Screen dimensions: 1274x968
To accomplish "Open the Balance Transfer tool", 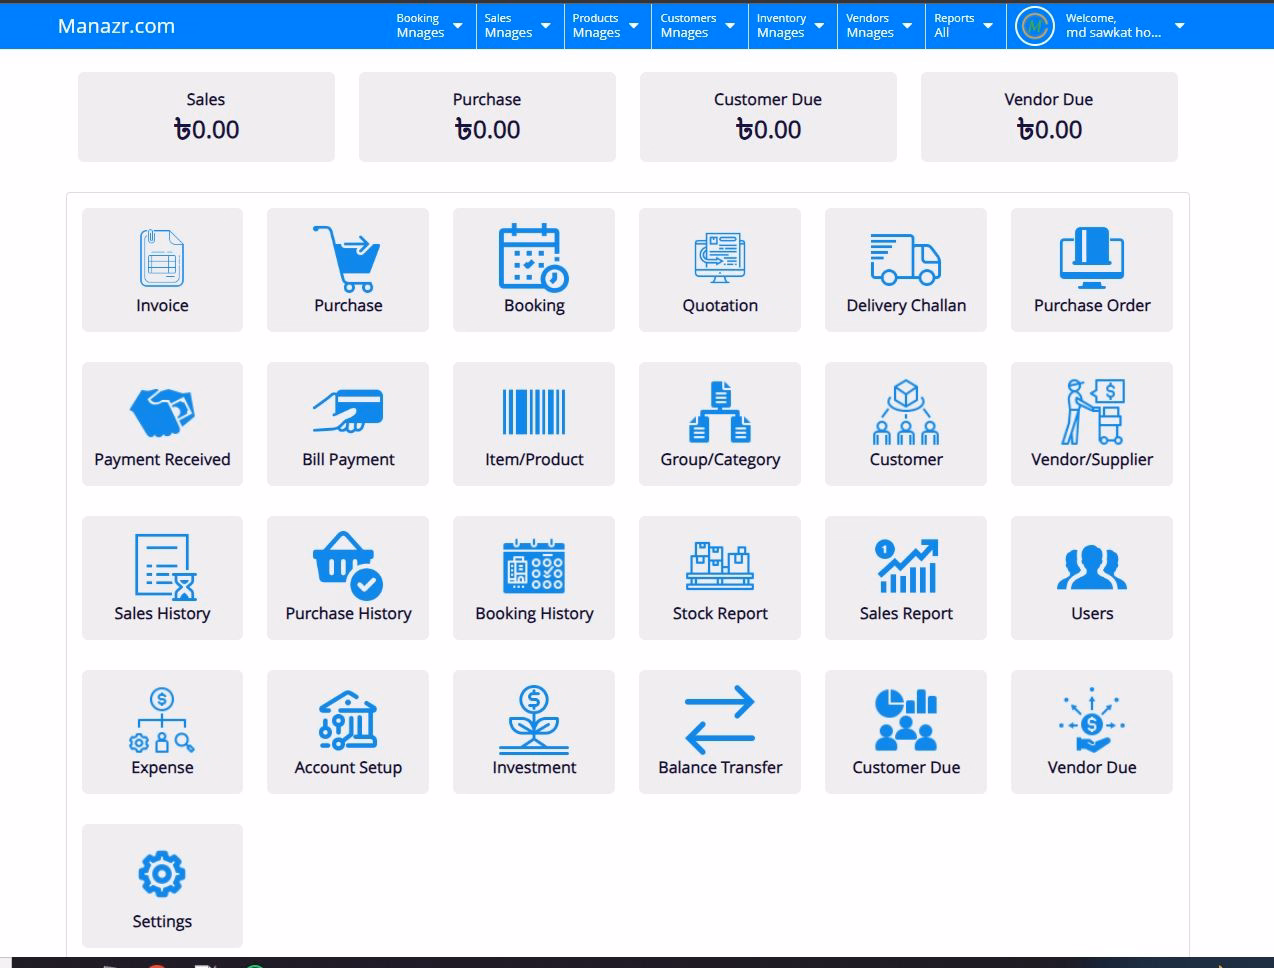I will [x=719, y=718].
